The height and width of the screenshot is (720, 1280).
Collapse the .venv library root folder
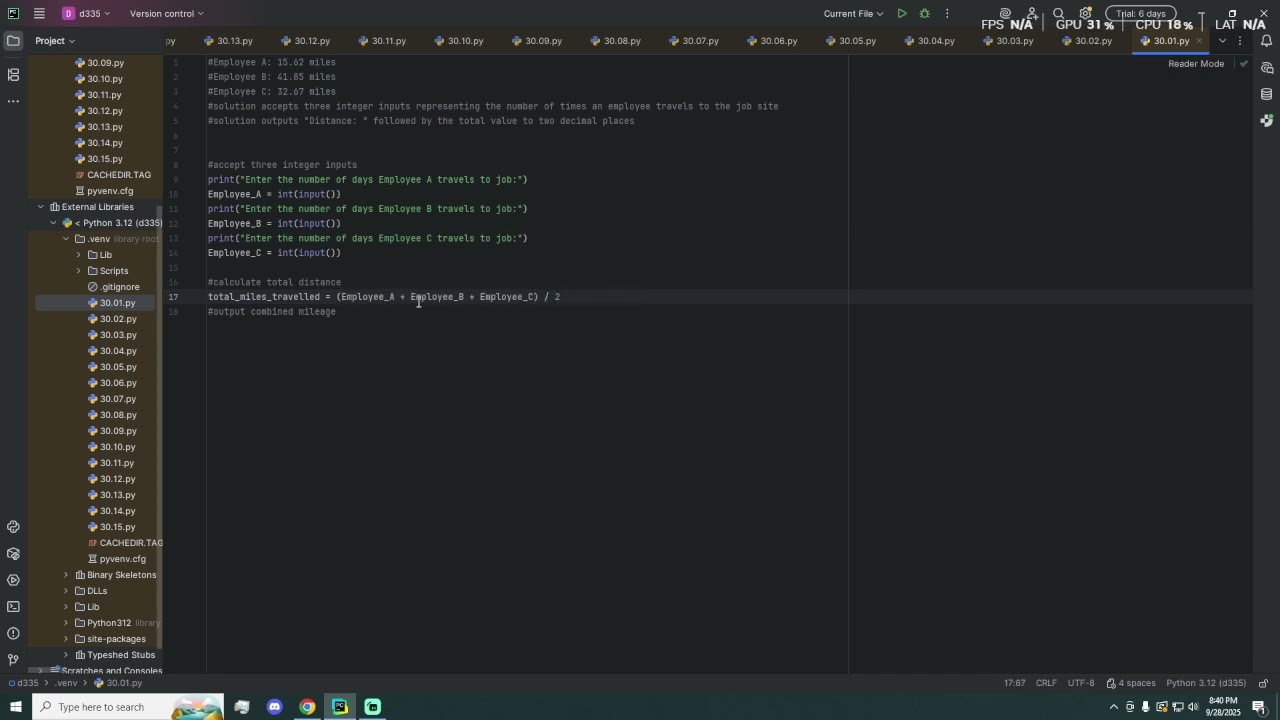point(66,239)
